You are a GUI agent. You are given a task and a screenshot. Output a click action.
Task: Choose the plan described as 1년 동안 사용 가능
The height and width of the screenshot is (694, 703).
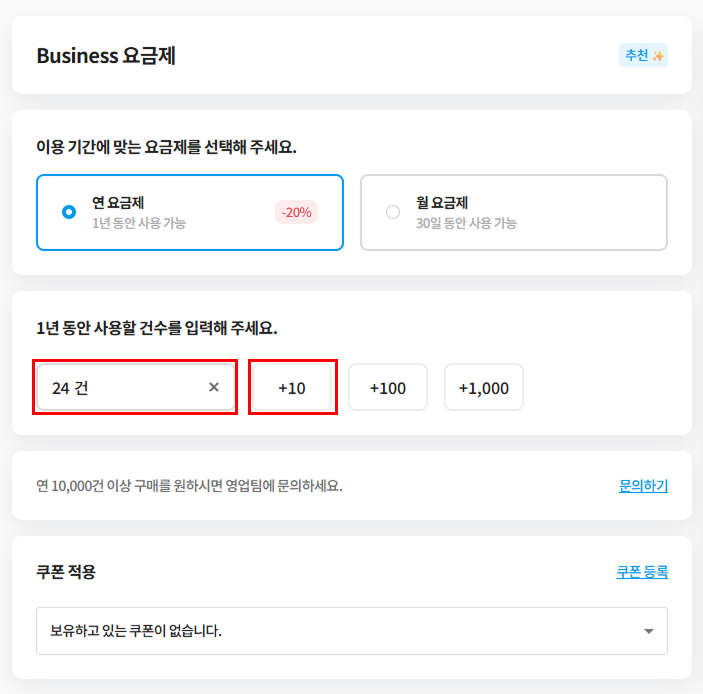pos(139,223)
